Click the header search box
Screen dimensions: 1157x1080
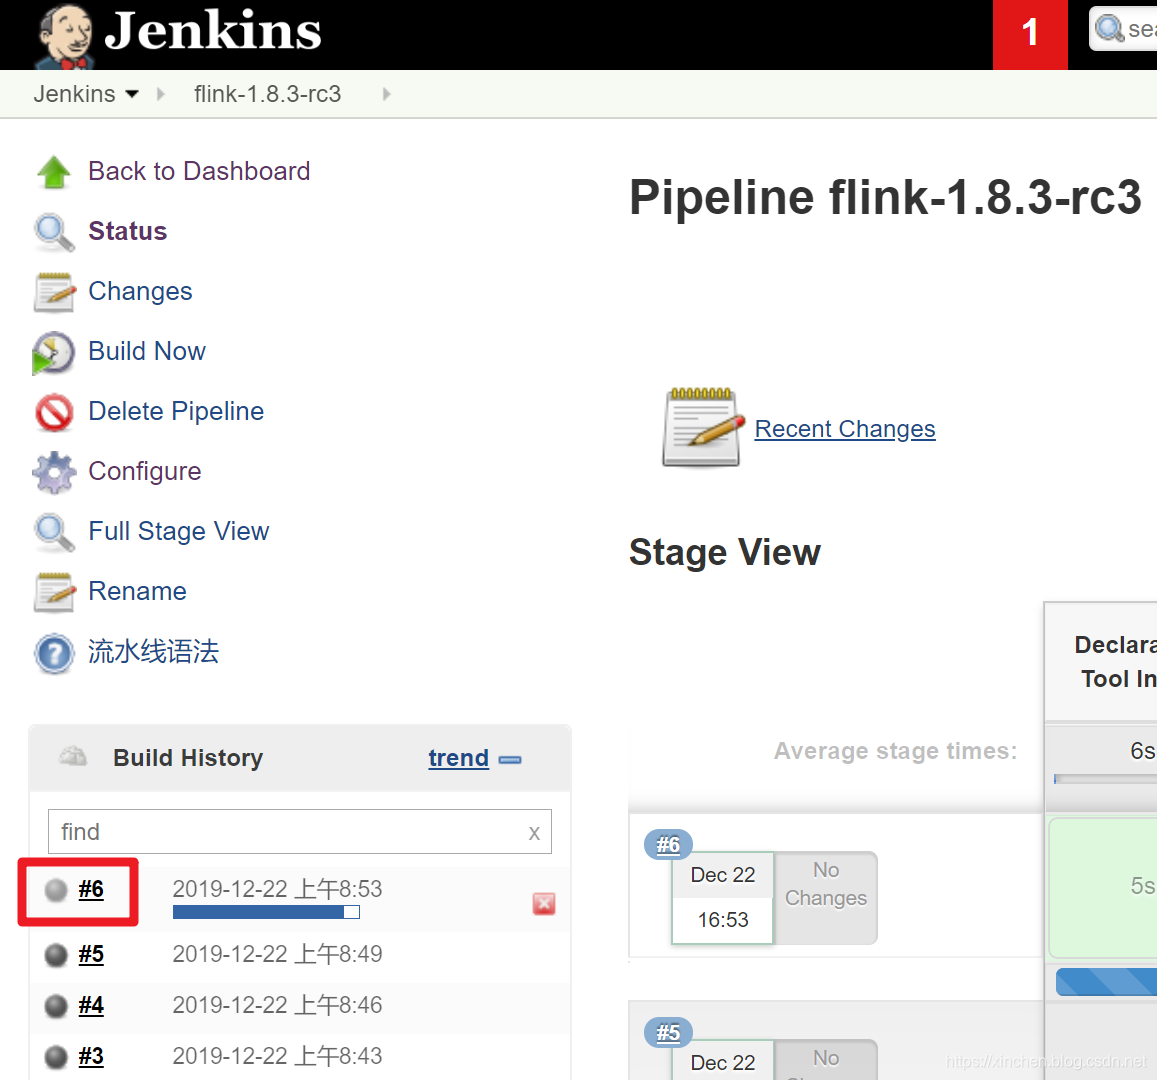(1123, 29)
